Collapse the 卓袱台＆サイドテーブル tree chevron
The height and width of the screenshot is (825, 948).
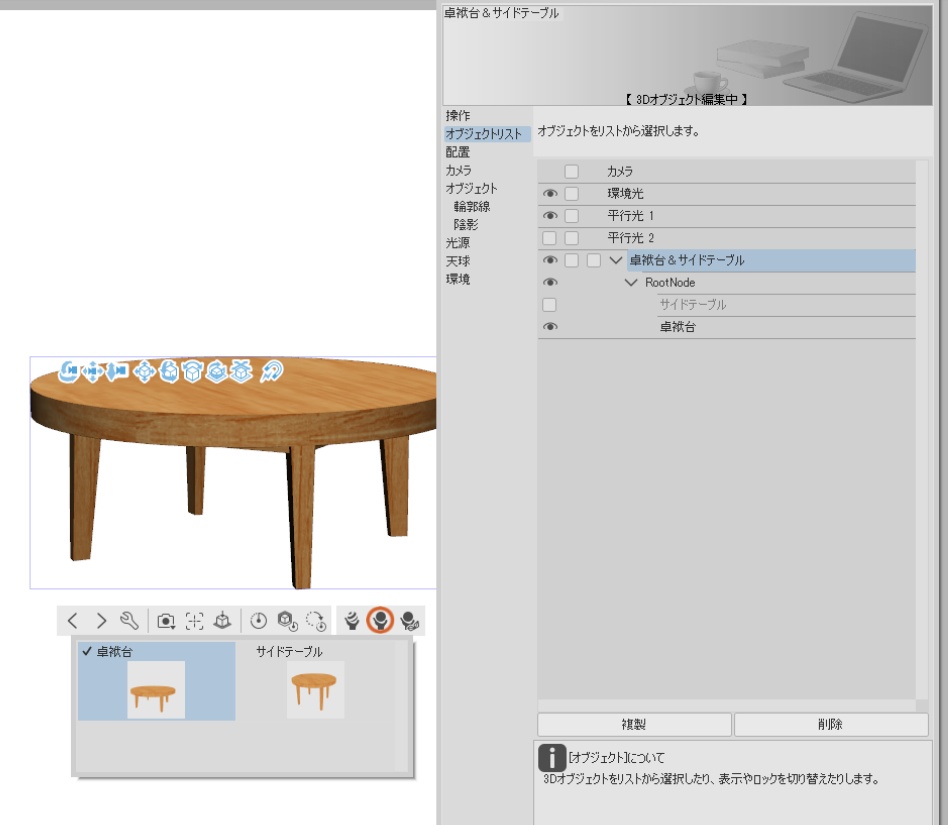point(615,260)
